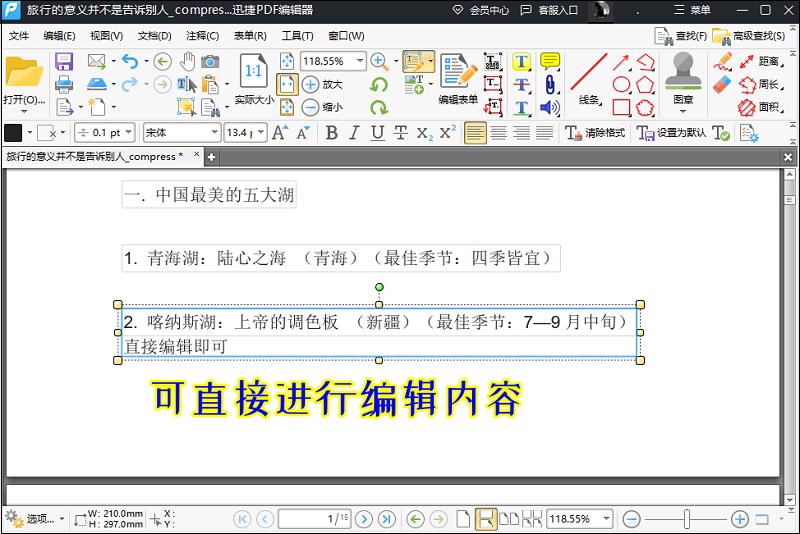Viewport: 800px width, 534px height.
Task: Click the Zoom out 缩小 button
Action: tap(322, 107)
